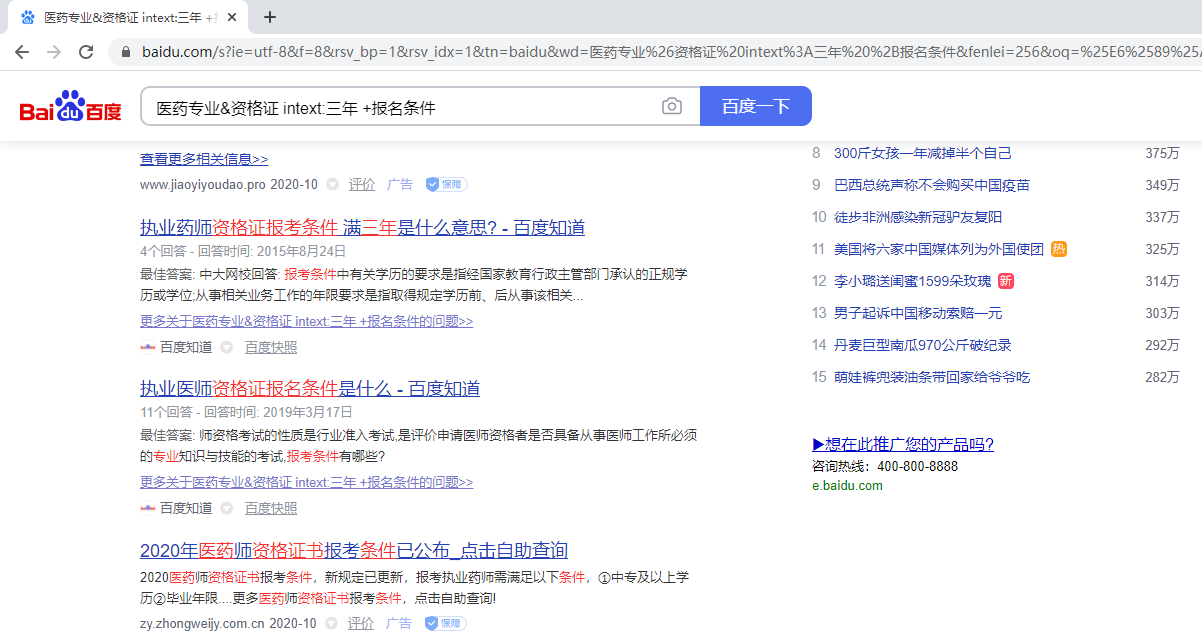1202x642 pixels.
Task: Click 282万 count on trending item 15
Action: pos(1162,377)
